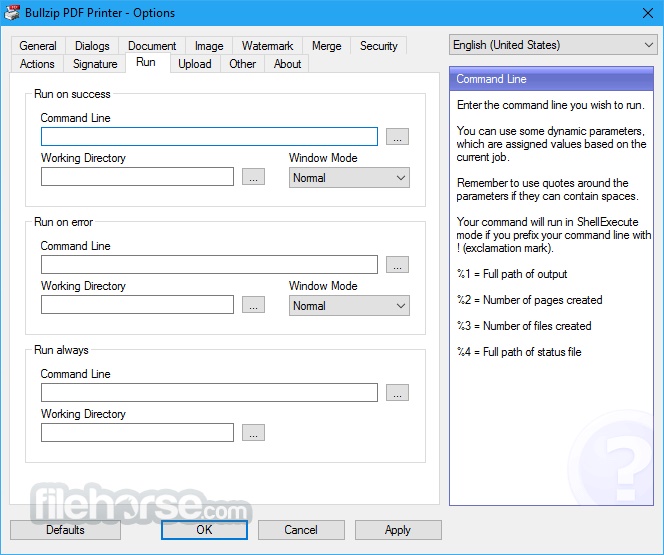
Task: Browse for Run on error working directory
Action: click(253, 305)
